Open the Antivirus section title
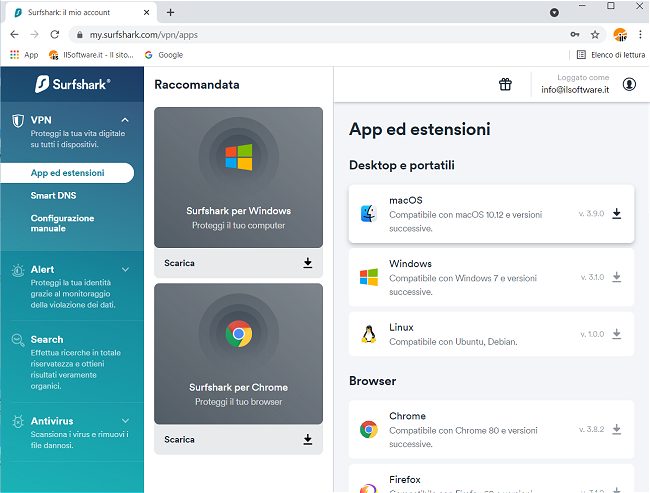 (52, 421)
